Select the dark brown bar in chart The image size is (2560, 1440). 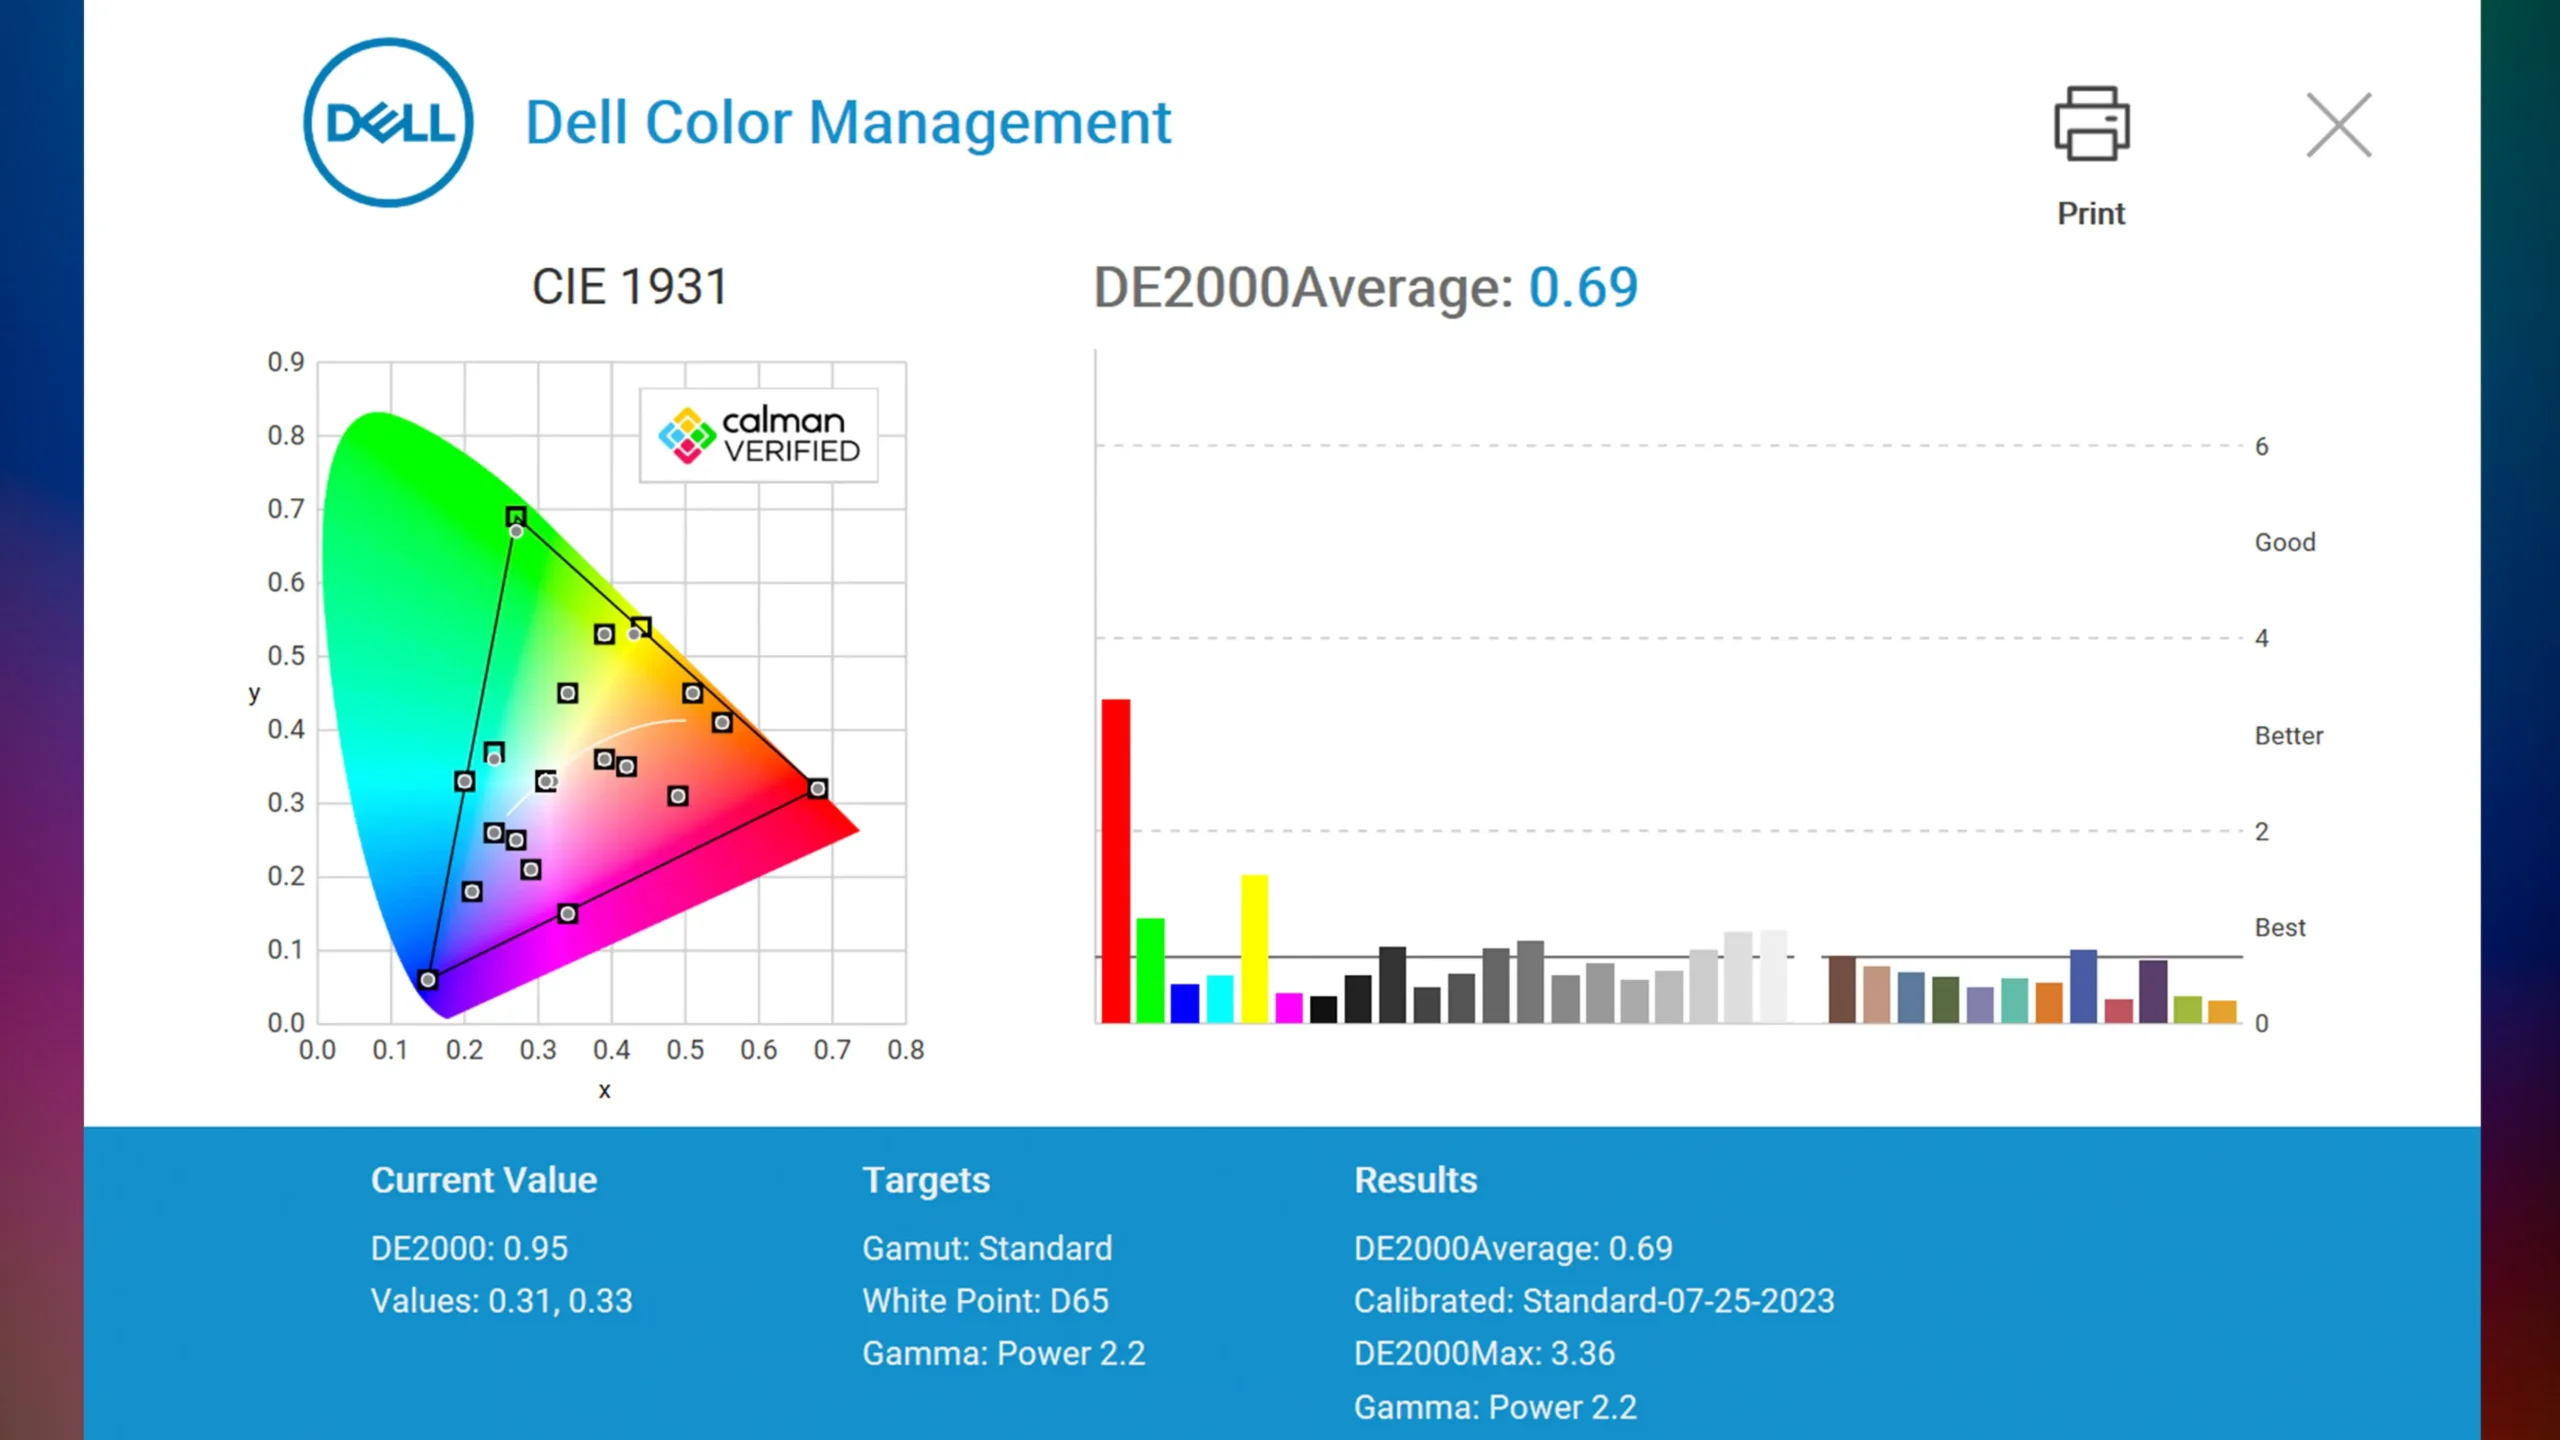click(1842, 990)
